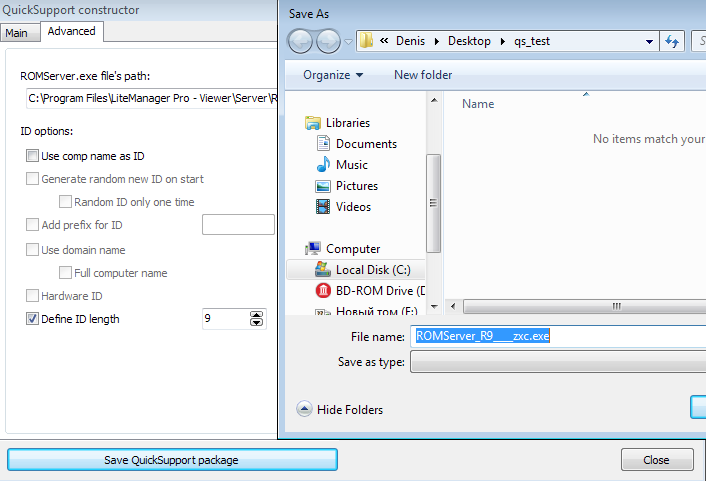
Task: Select Computer in navigation pane
Action: click(353, 249)
